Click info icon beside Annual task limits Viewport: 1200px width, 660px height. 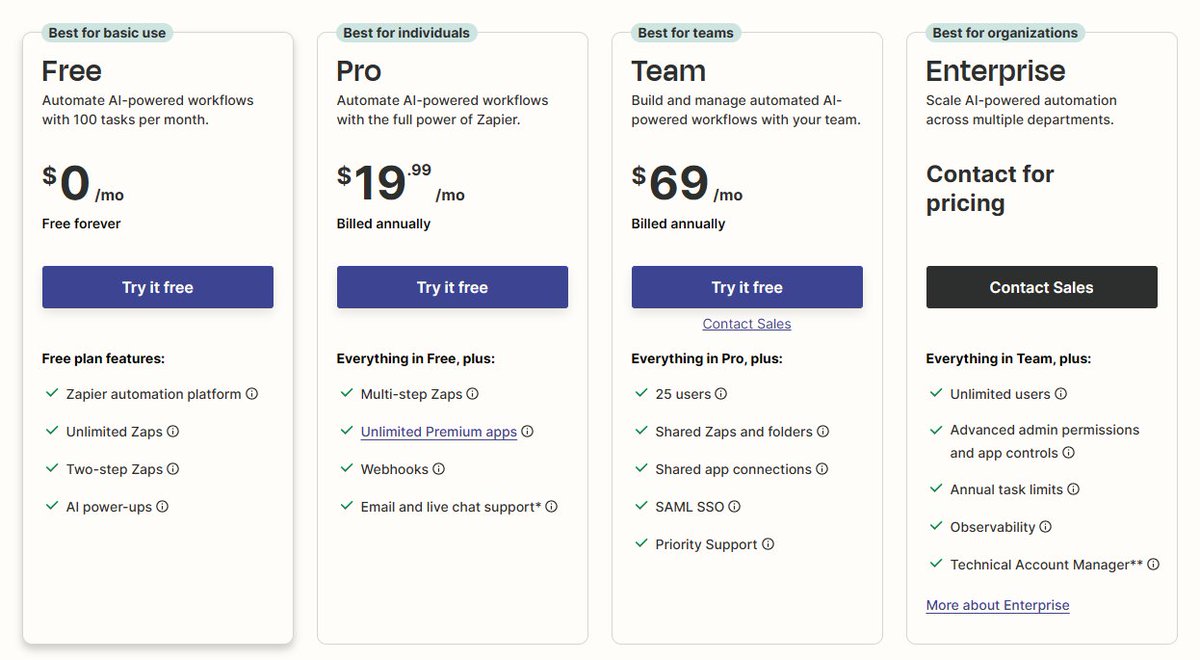coord(1073,490)
